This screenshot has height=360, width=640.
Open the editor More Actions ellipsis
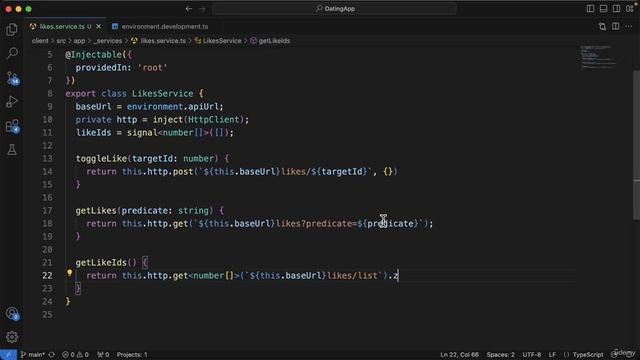point(629,27)
